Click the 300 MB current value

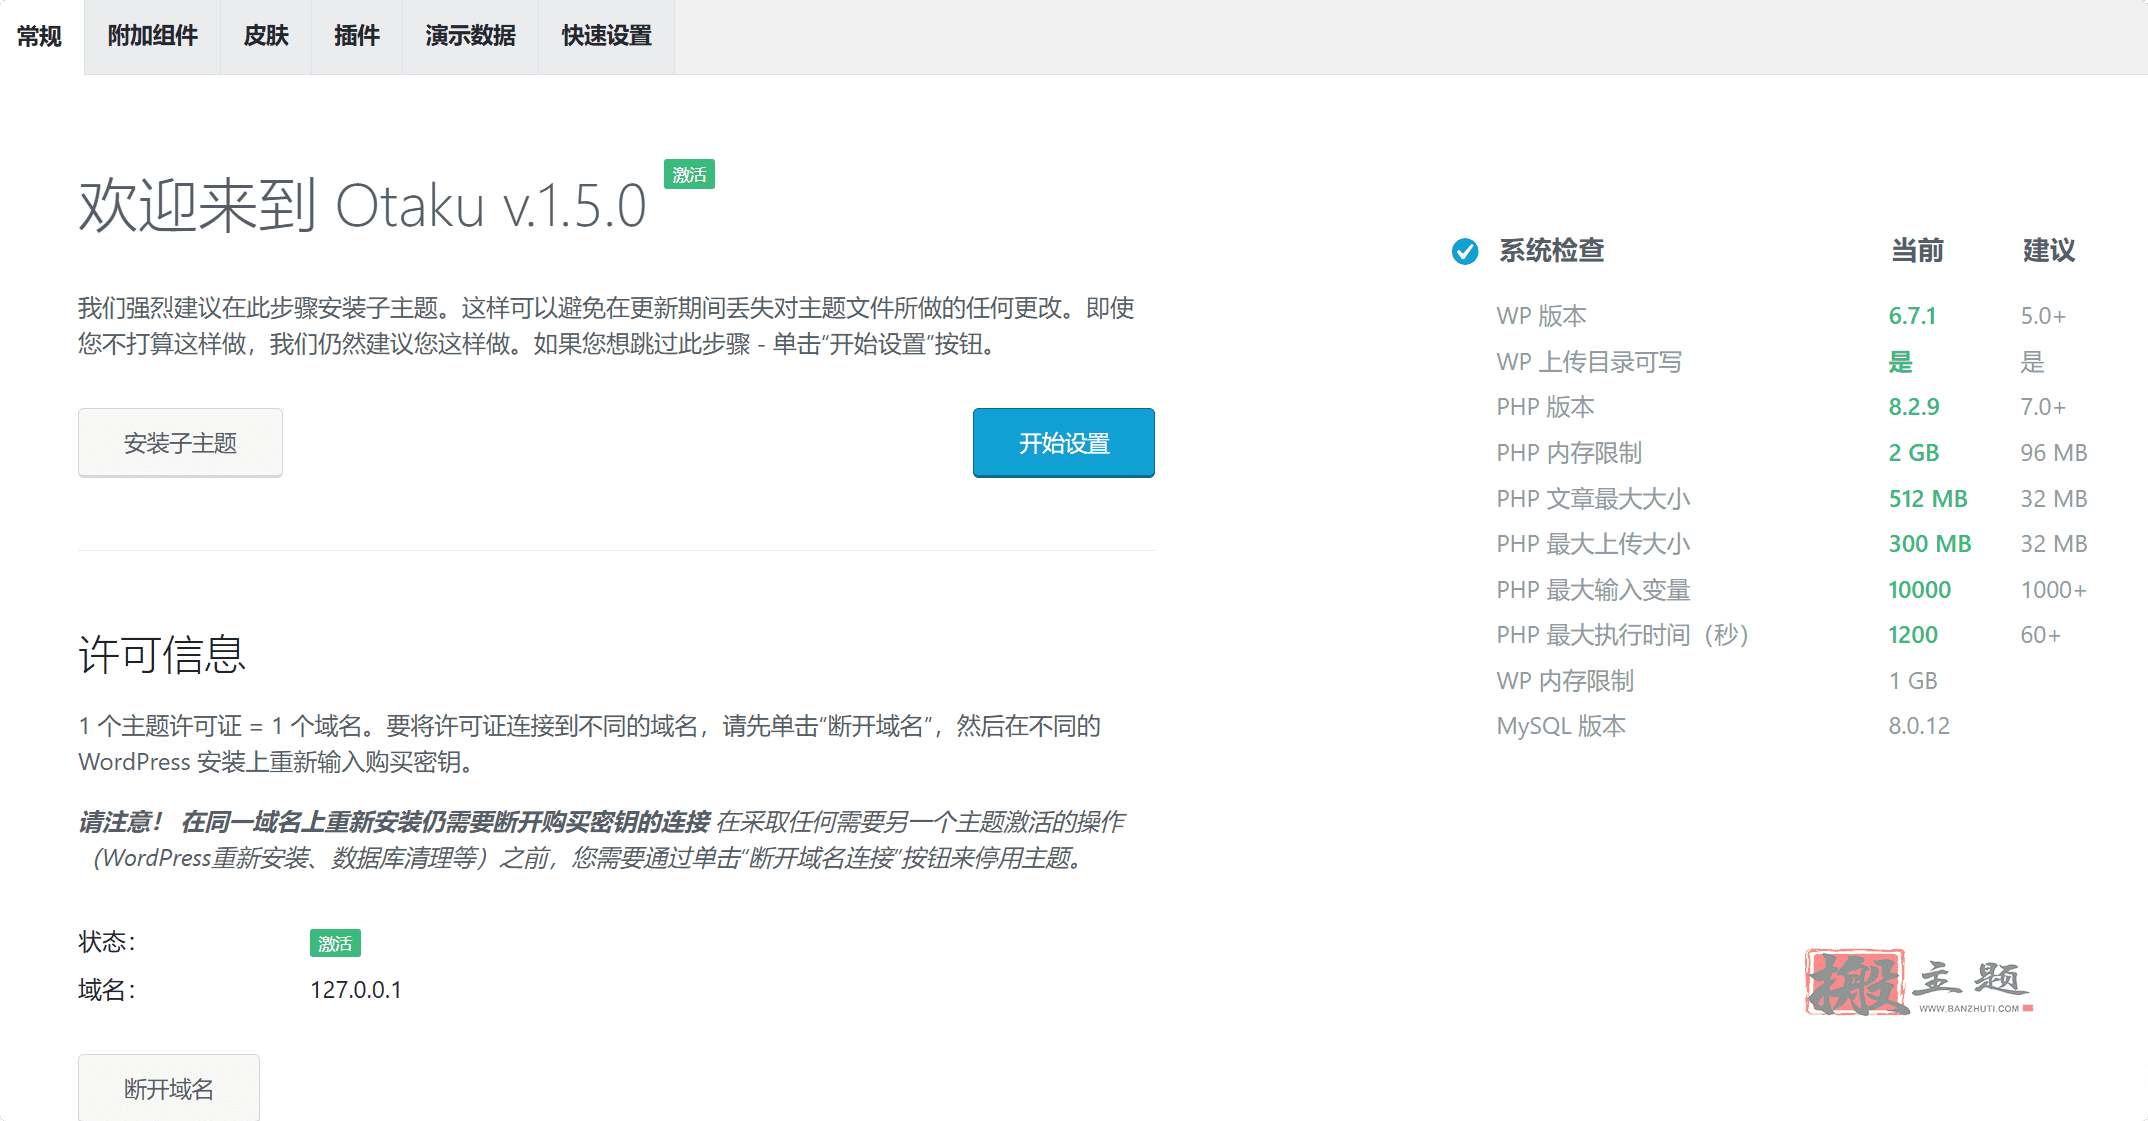coord(1930,544)
